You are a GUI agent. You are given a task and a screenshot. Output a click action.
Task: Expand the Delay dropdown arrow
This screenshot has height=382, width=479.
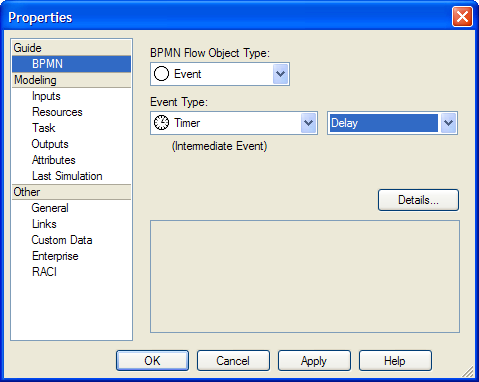(x=448, y=123)
